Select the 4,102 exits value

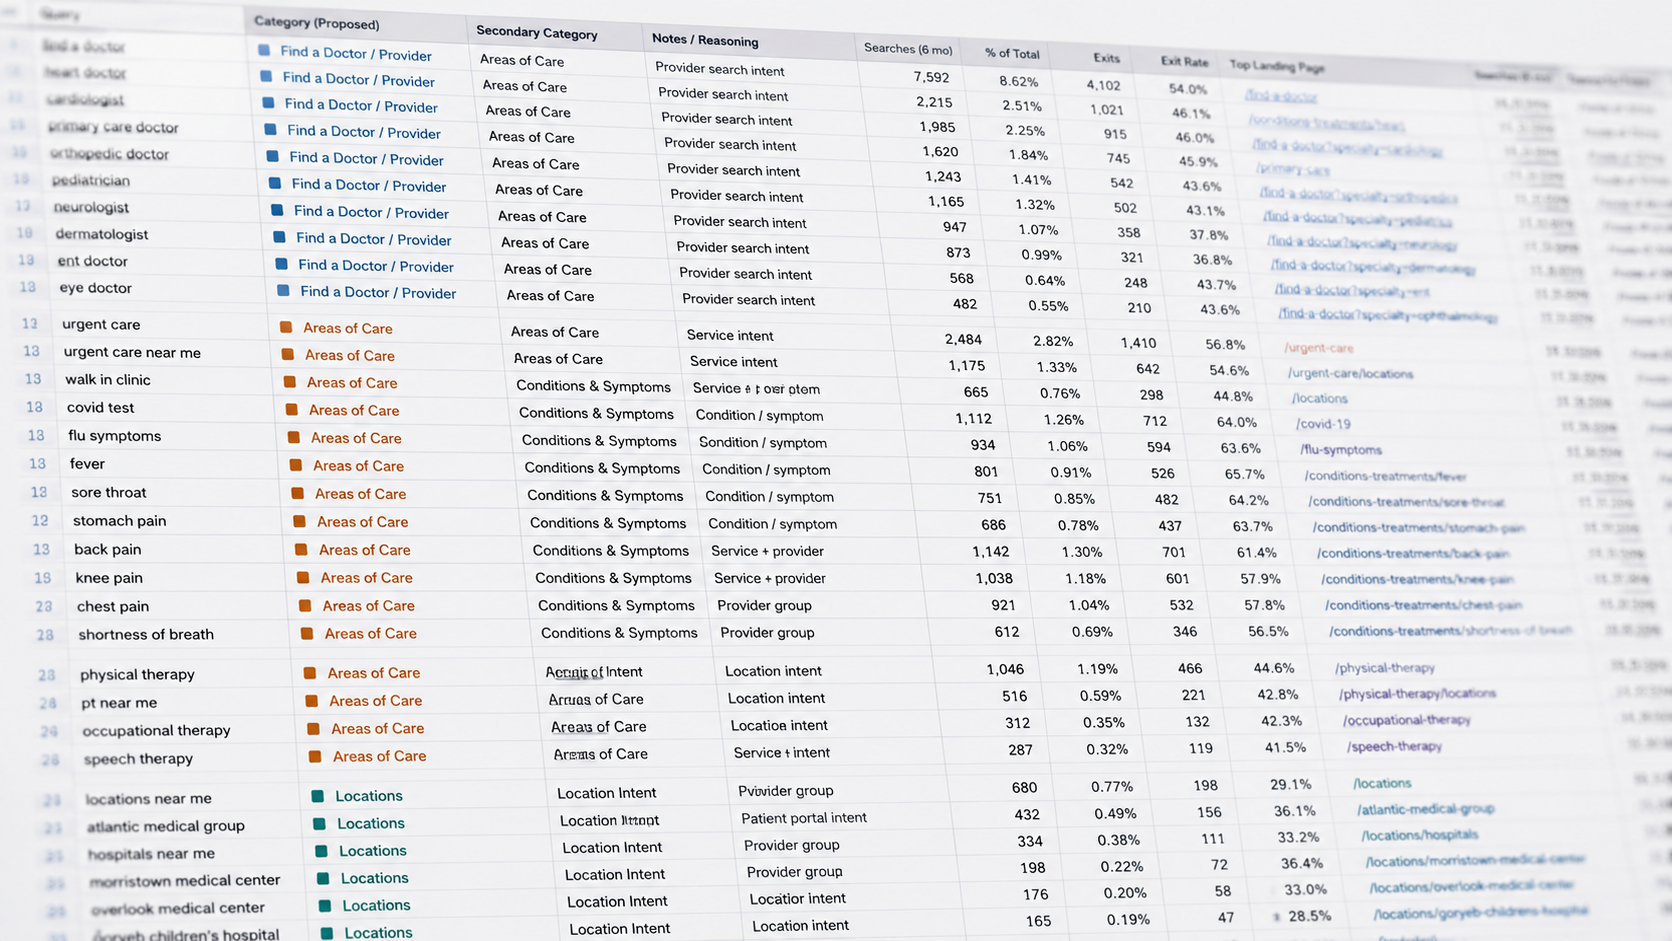(x=1104, y=85)
